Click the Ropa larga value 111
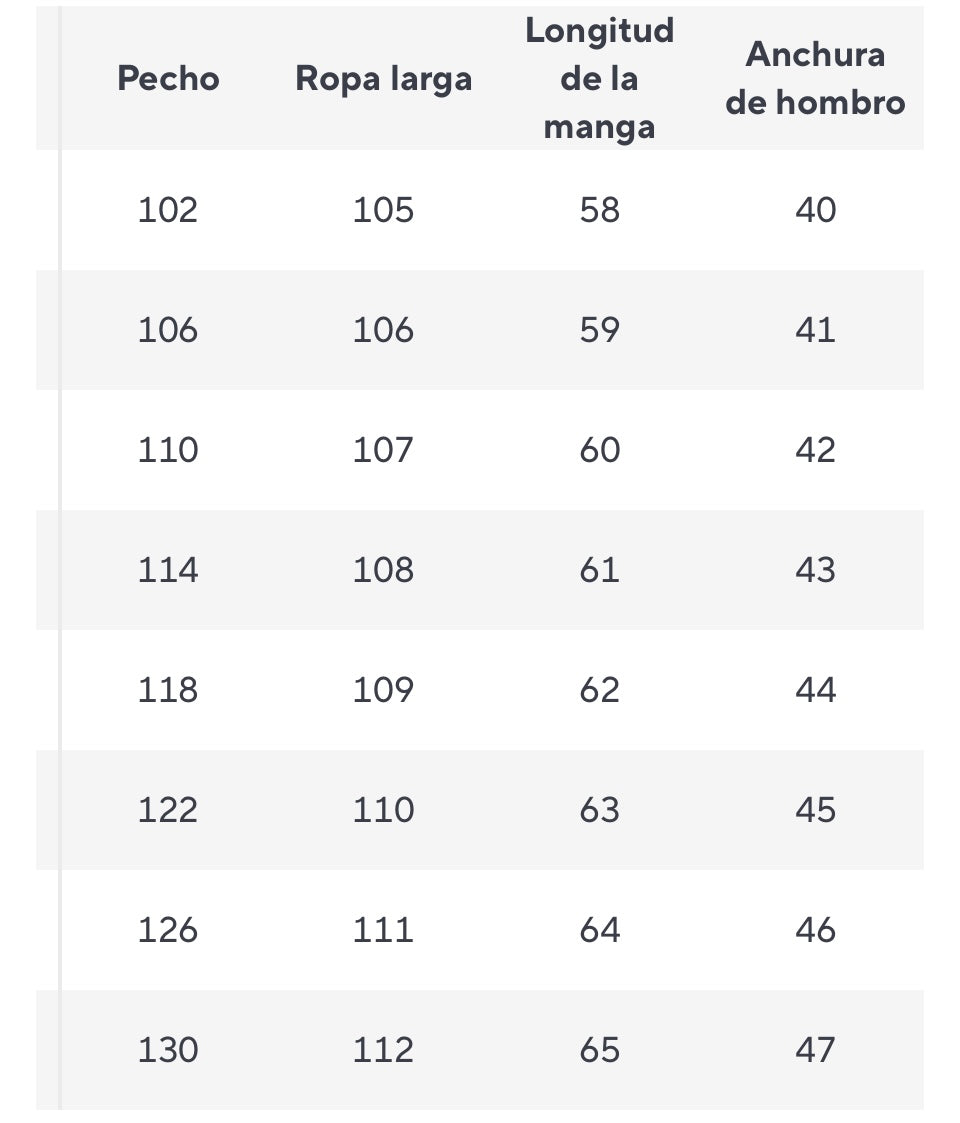The height and width of the screenshot is (1123, 960). point(383,930)
